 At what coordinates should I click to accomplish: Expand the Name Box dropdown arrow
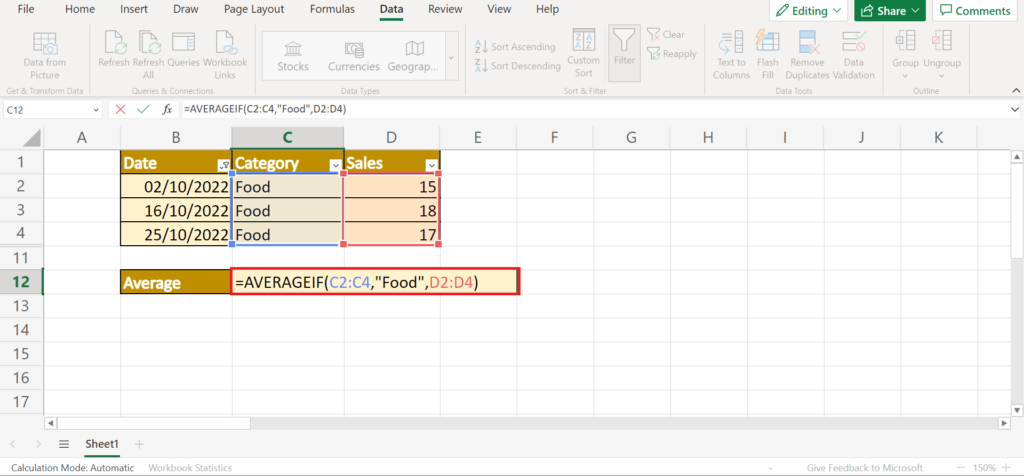click(96, 109)
